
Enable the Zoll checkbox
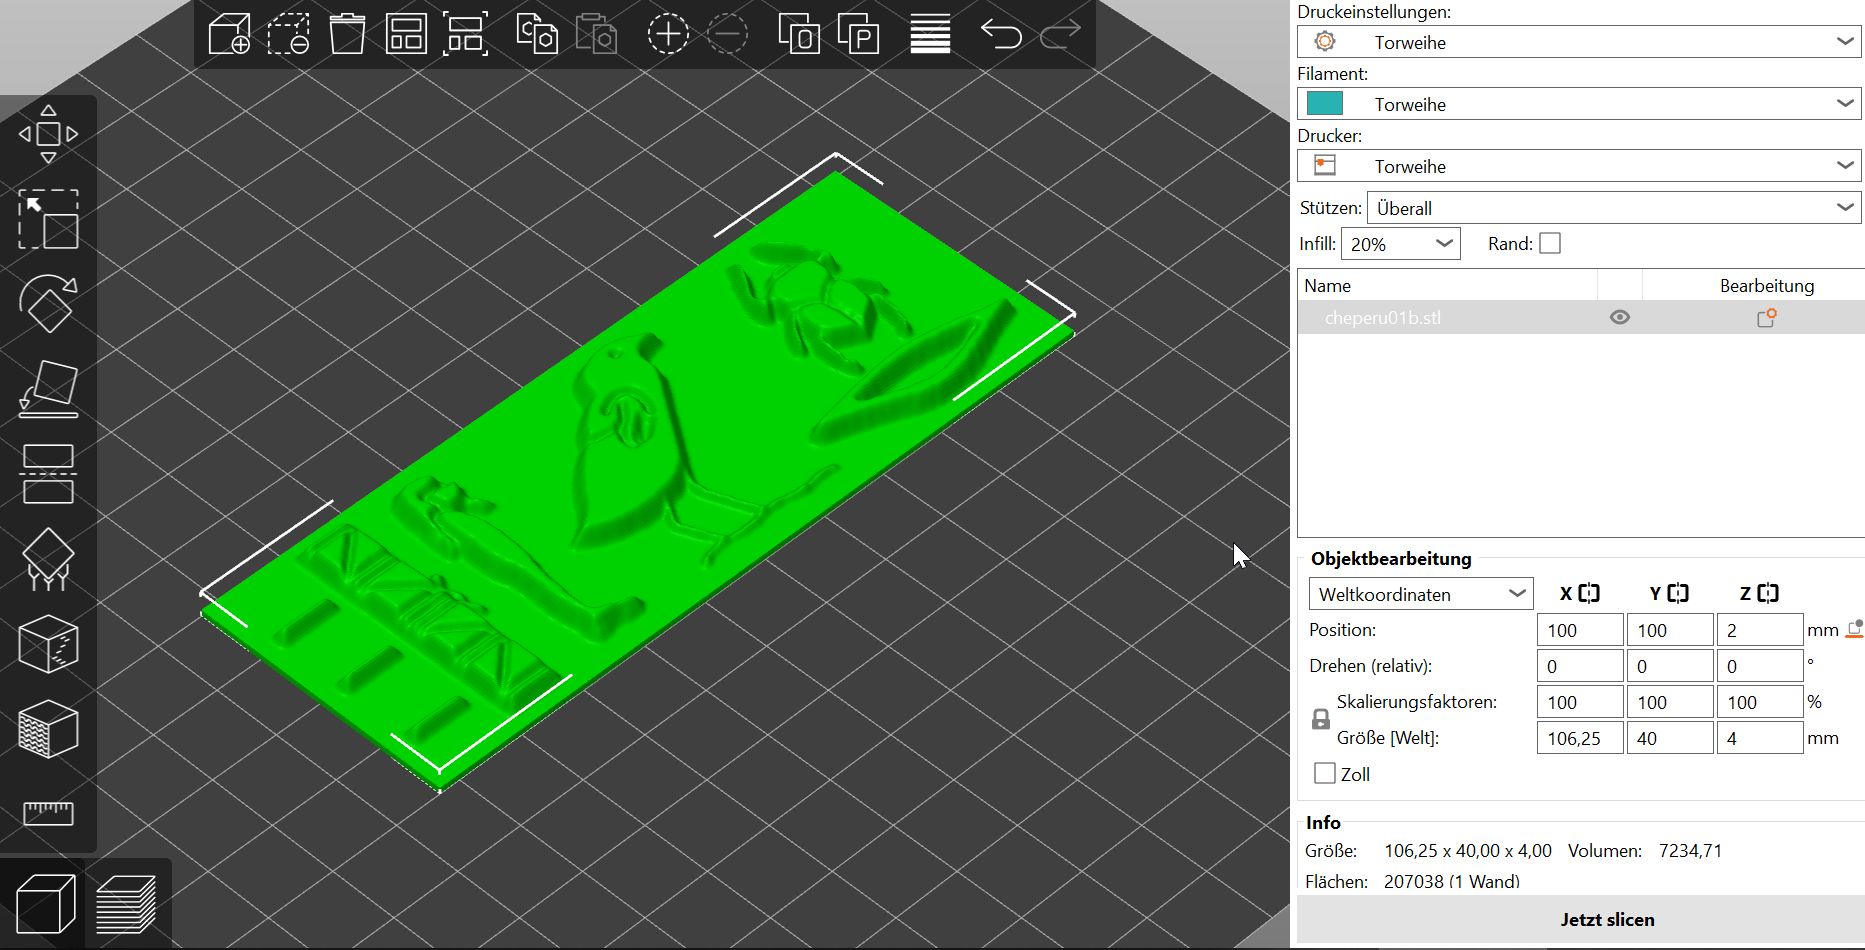coord(1325,773)
